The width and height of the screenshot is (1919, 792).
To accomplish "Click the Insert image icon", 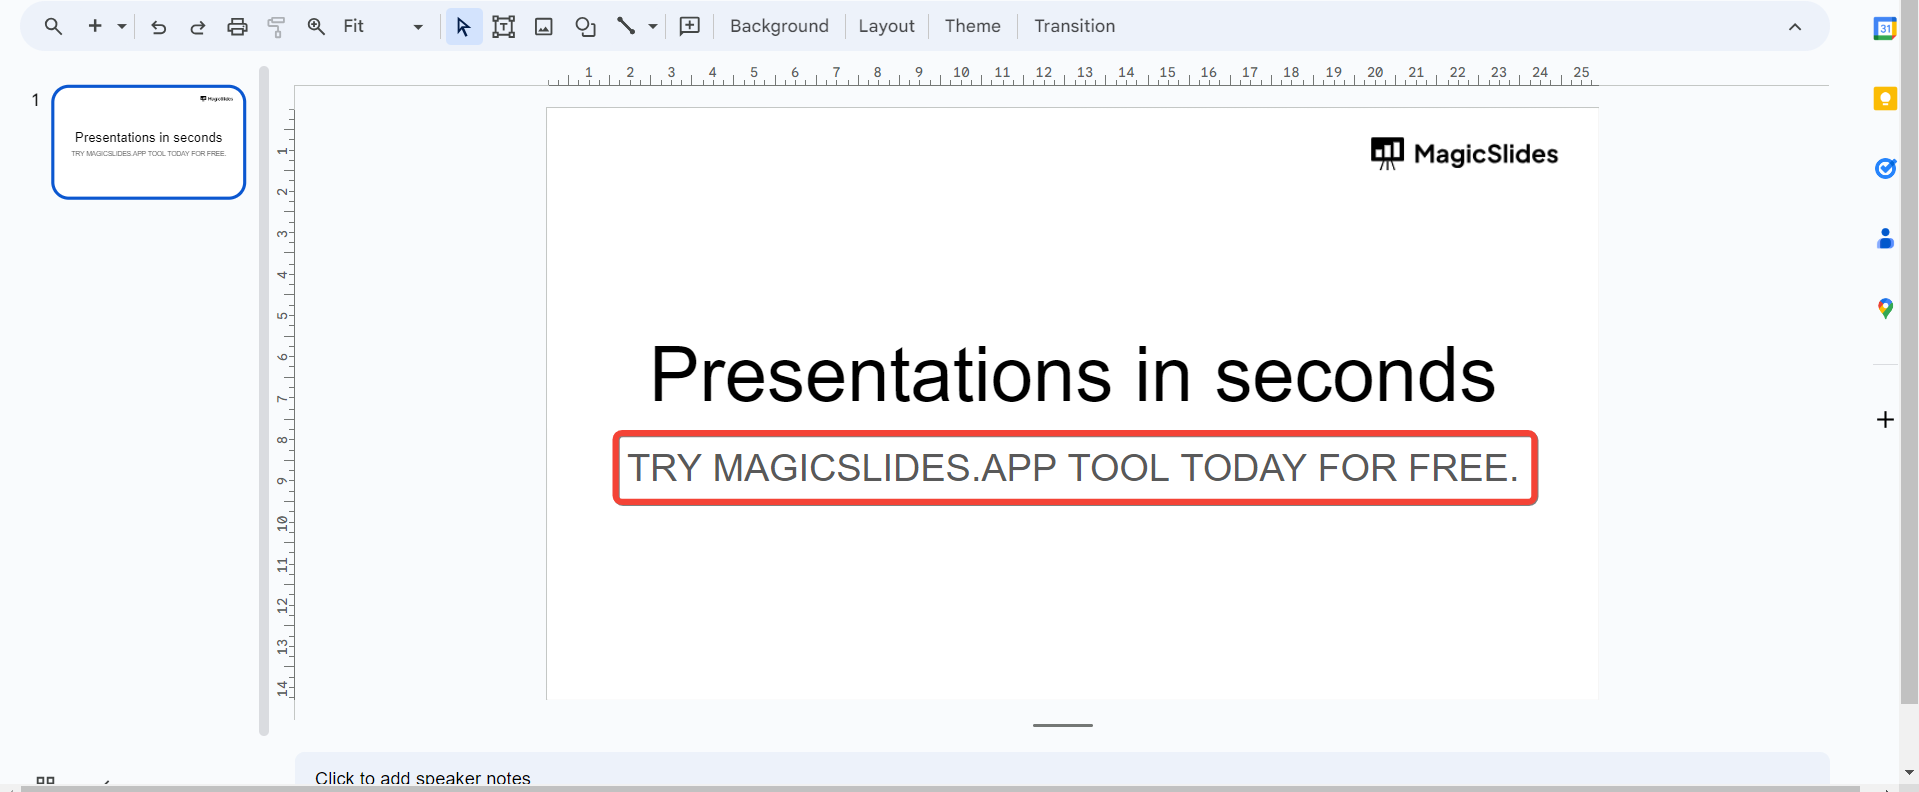I will tap(544, 27).
